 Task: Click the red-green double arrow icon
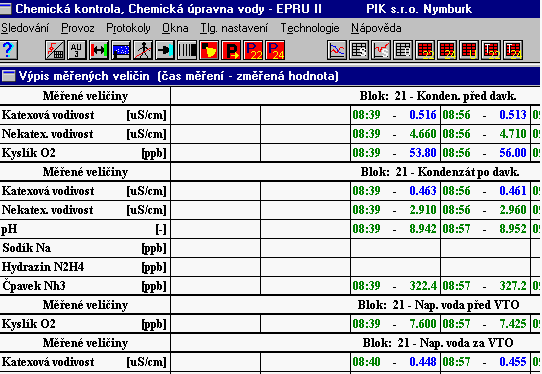99,50
